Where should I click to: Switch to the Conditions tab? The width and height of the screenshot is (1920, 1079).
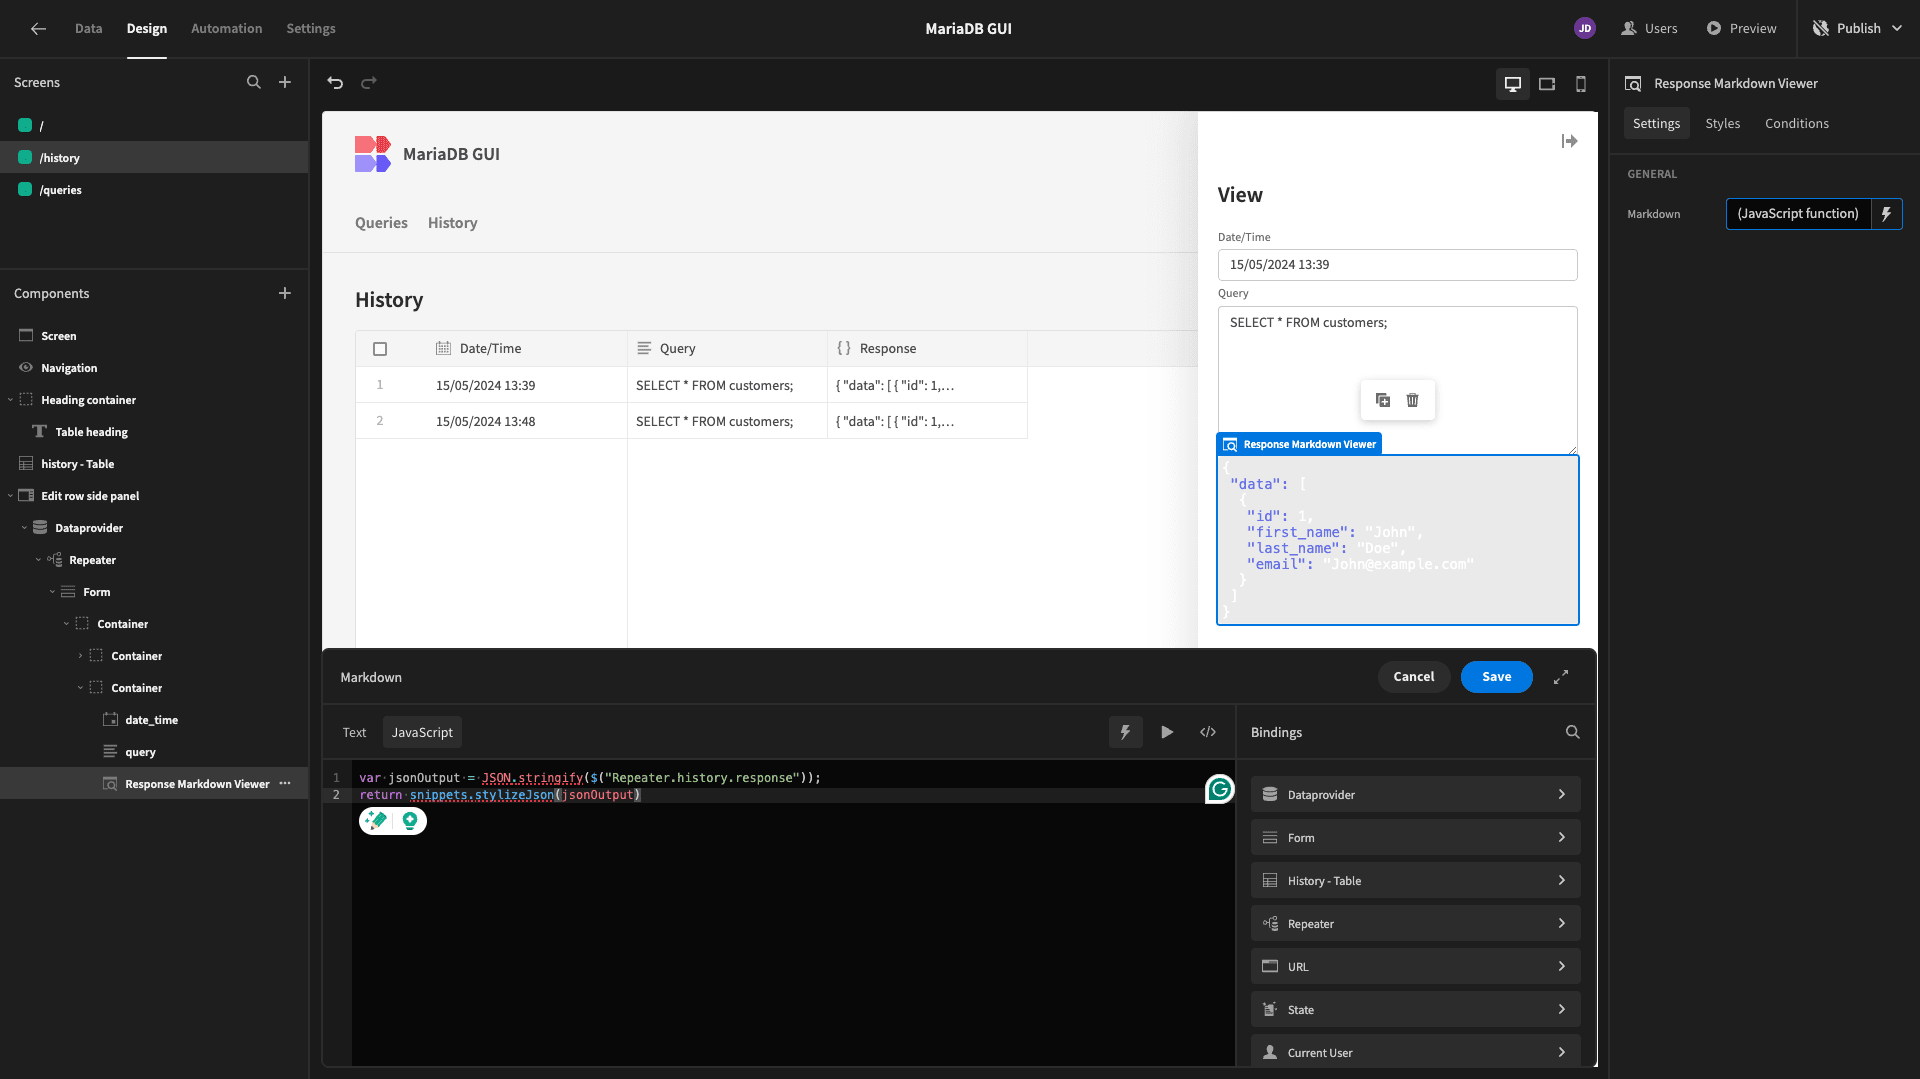[1797, 124]
